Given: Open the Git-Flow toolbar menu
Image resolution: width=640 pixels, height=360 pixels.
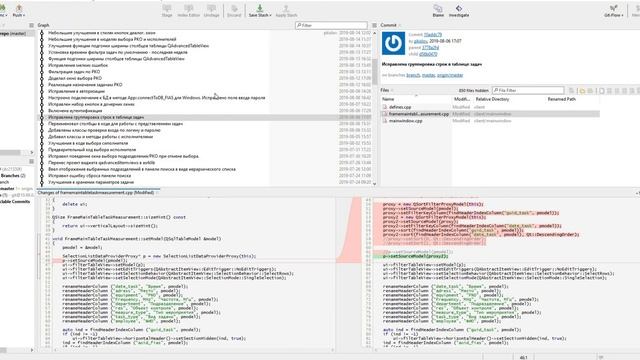Looking at the screenshot, I should [613, 11].
